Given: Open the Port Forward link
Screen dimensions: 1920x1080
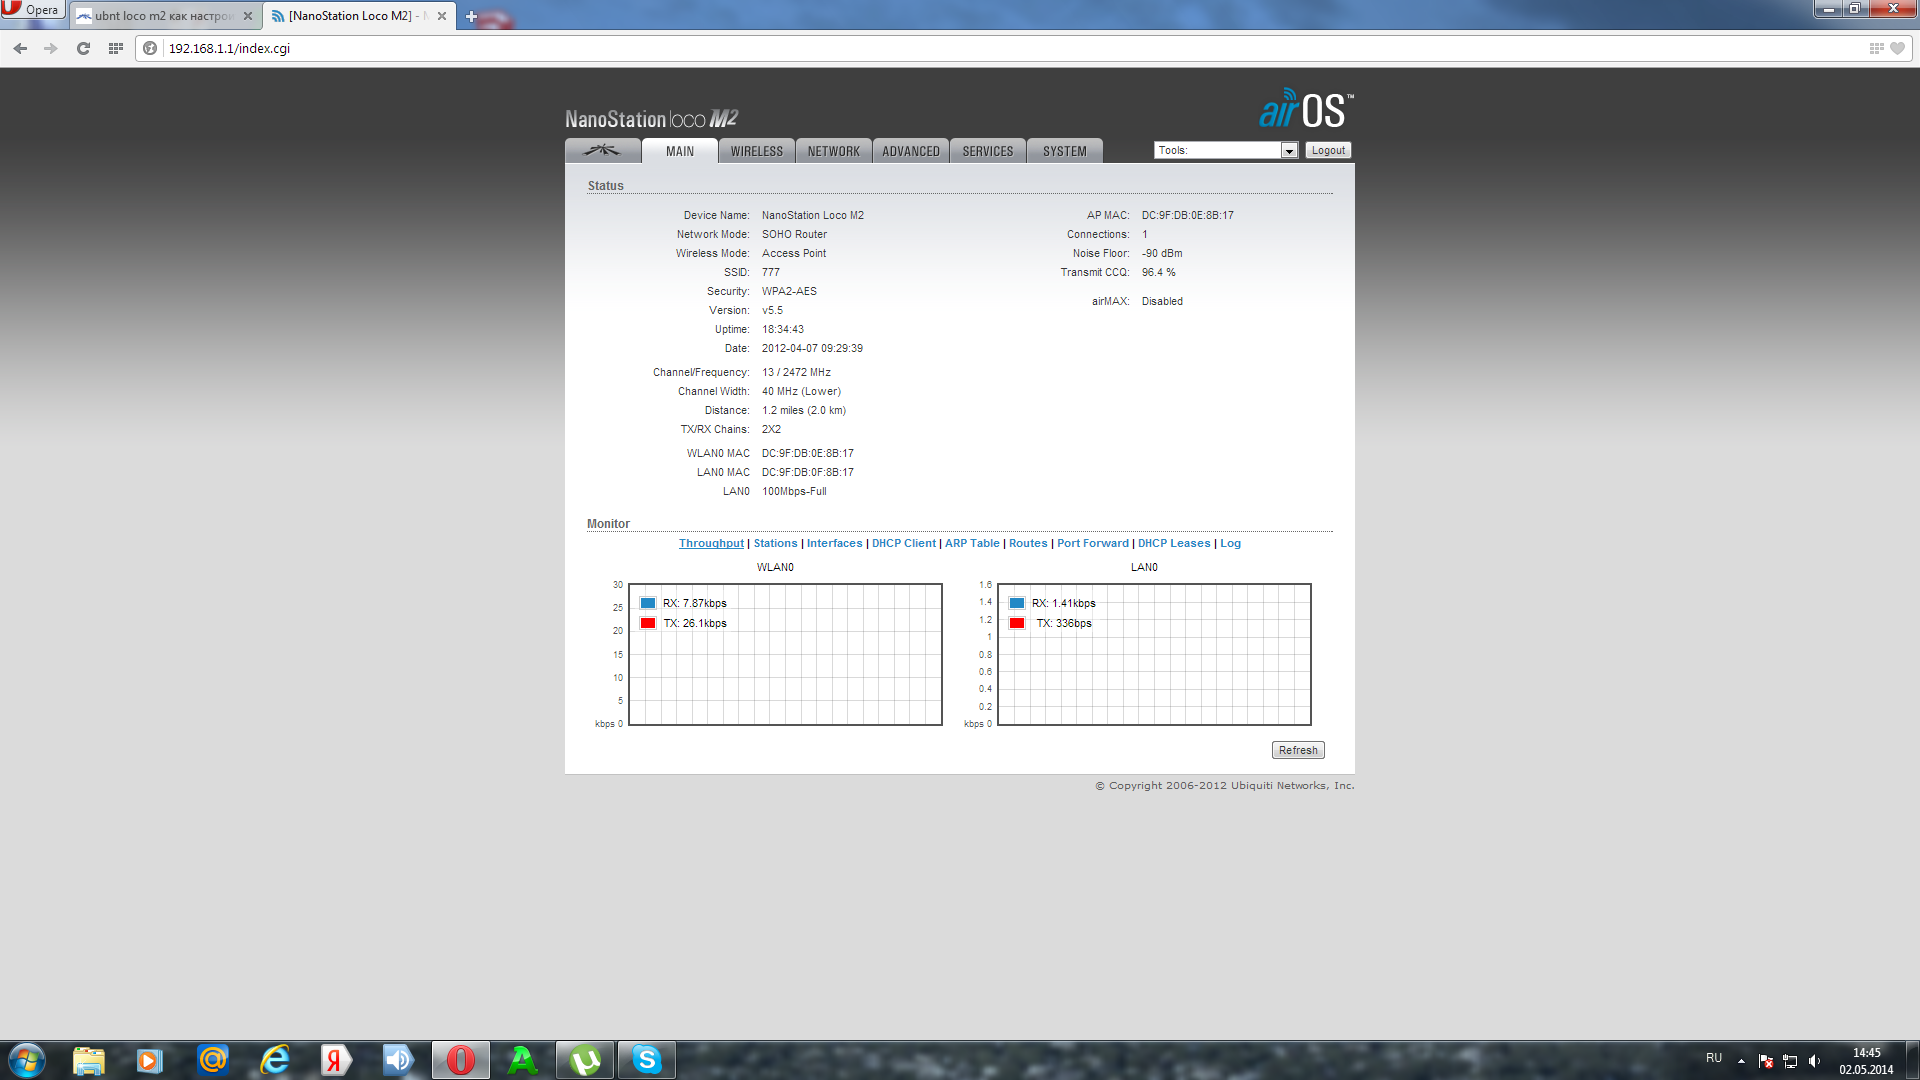Looking at the screenshot, I should [1093, 543].
